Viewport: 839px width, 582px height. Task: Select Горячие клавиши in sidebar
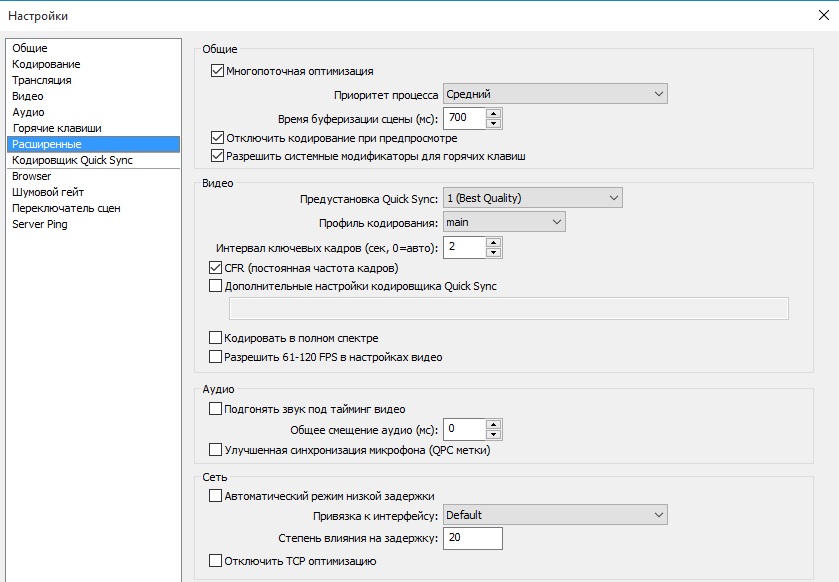57,128
